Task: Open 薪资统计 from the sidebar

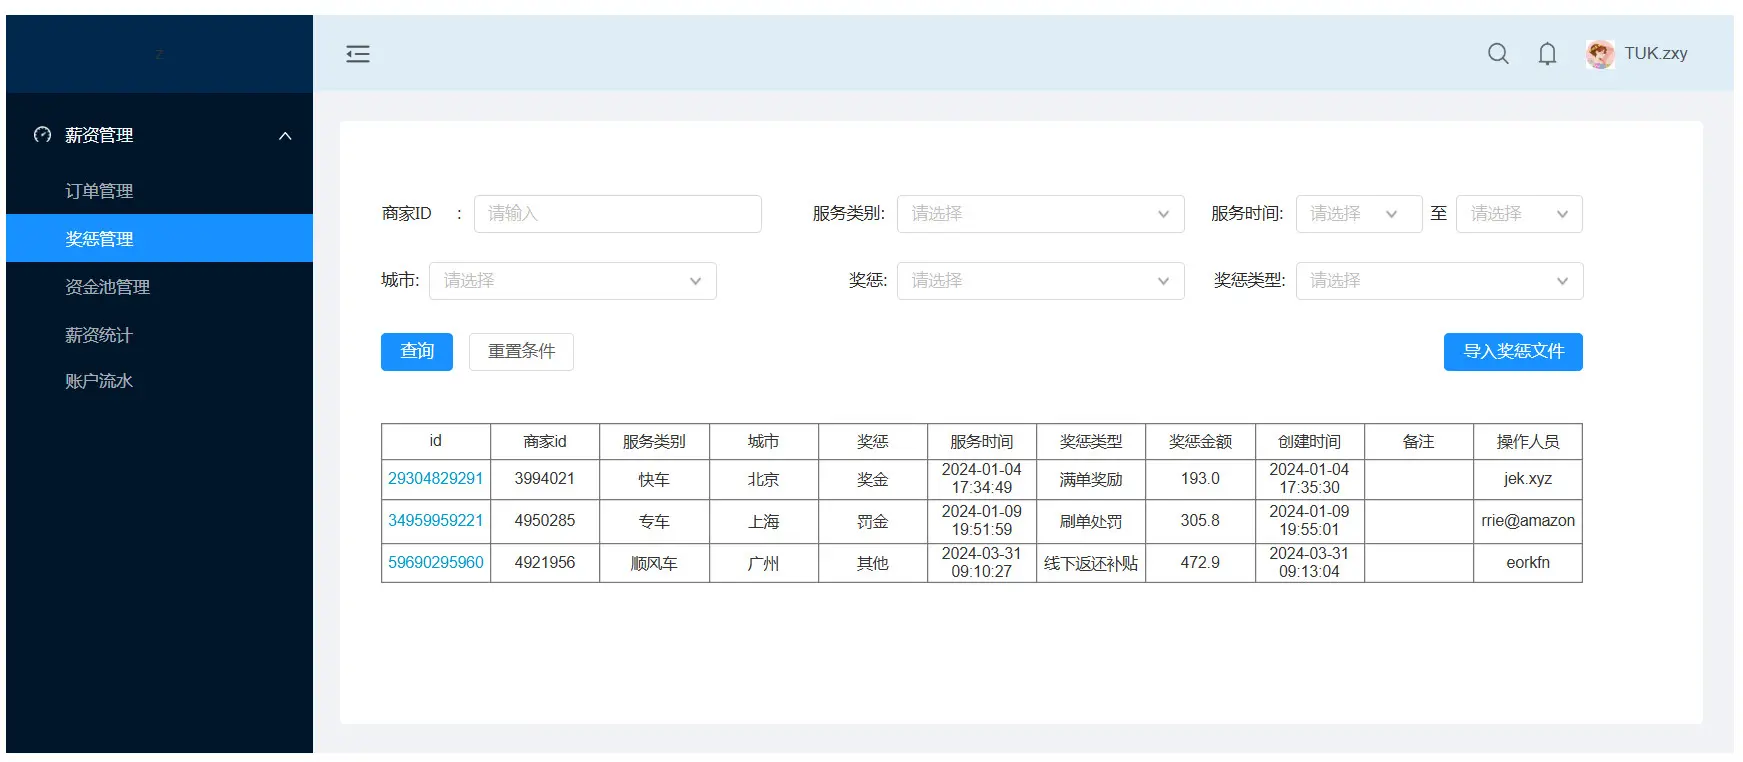Action: pos(99,335)
